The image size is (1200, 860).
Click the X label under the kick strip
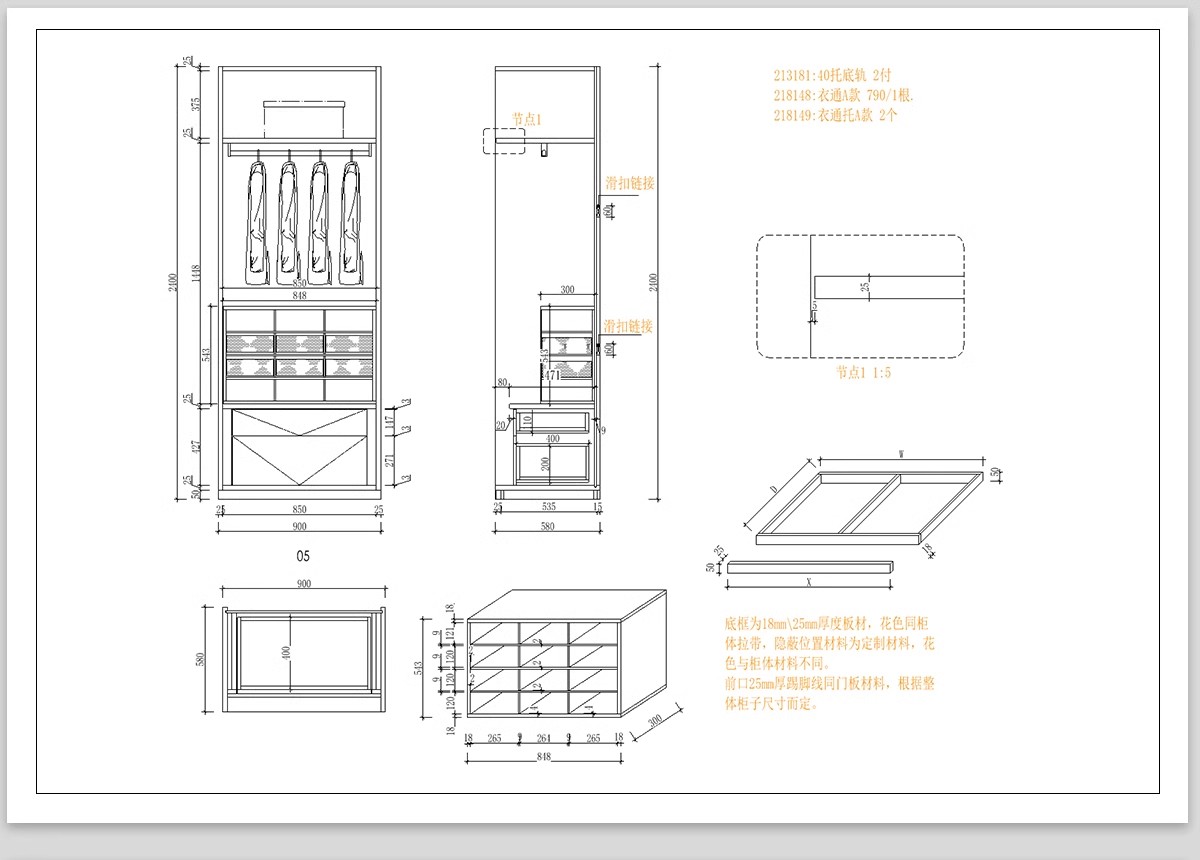pos(807,581)
